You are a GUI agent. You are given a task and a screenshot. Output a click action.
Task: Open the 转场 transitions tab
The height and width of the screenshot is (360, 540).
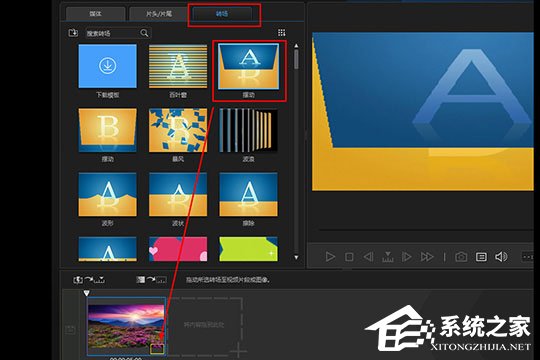(x=222, y=14)
